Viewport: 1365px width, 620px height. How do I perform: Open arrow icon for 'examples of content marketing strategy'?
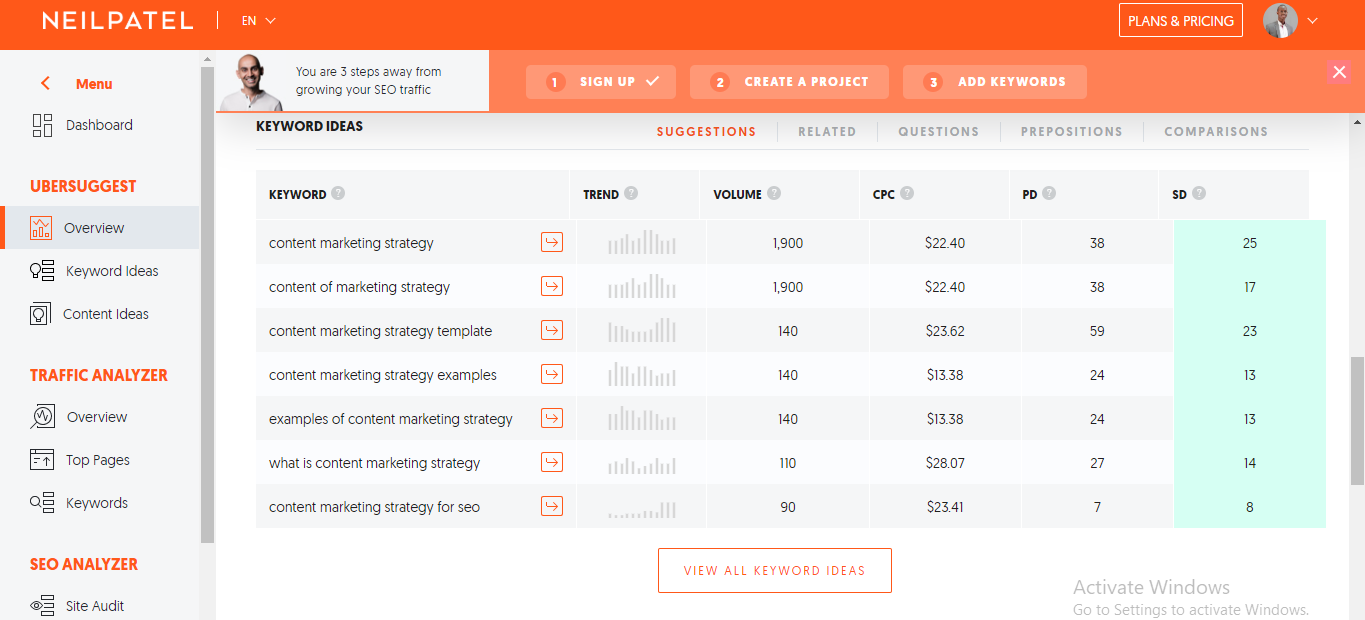552,418
